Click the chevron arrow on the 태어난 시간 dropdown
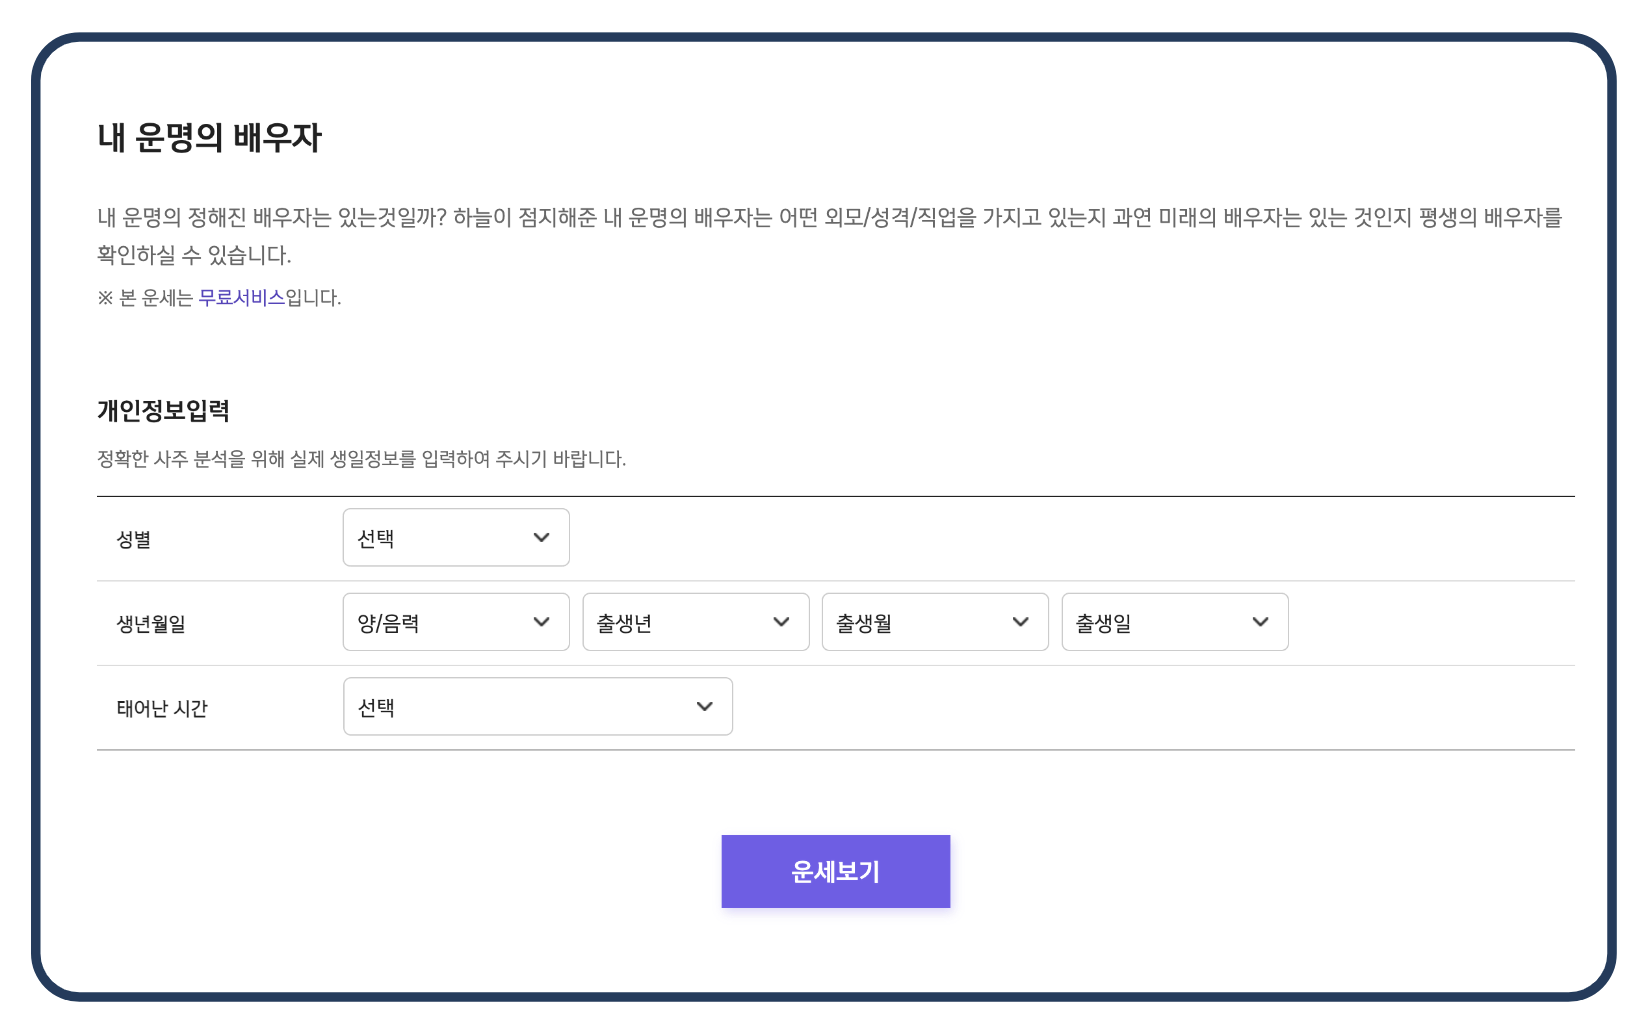 click(706, 706)
